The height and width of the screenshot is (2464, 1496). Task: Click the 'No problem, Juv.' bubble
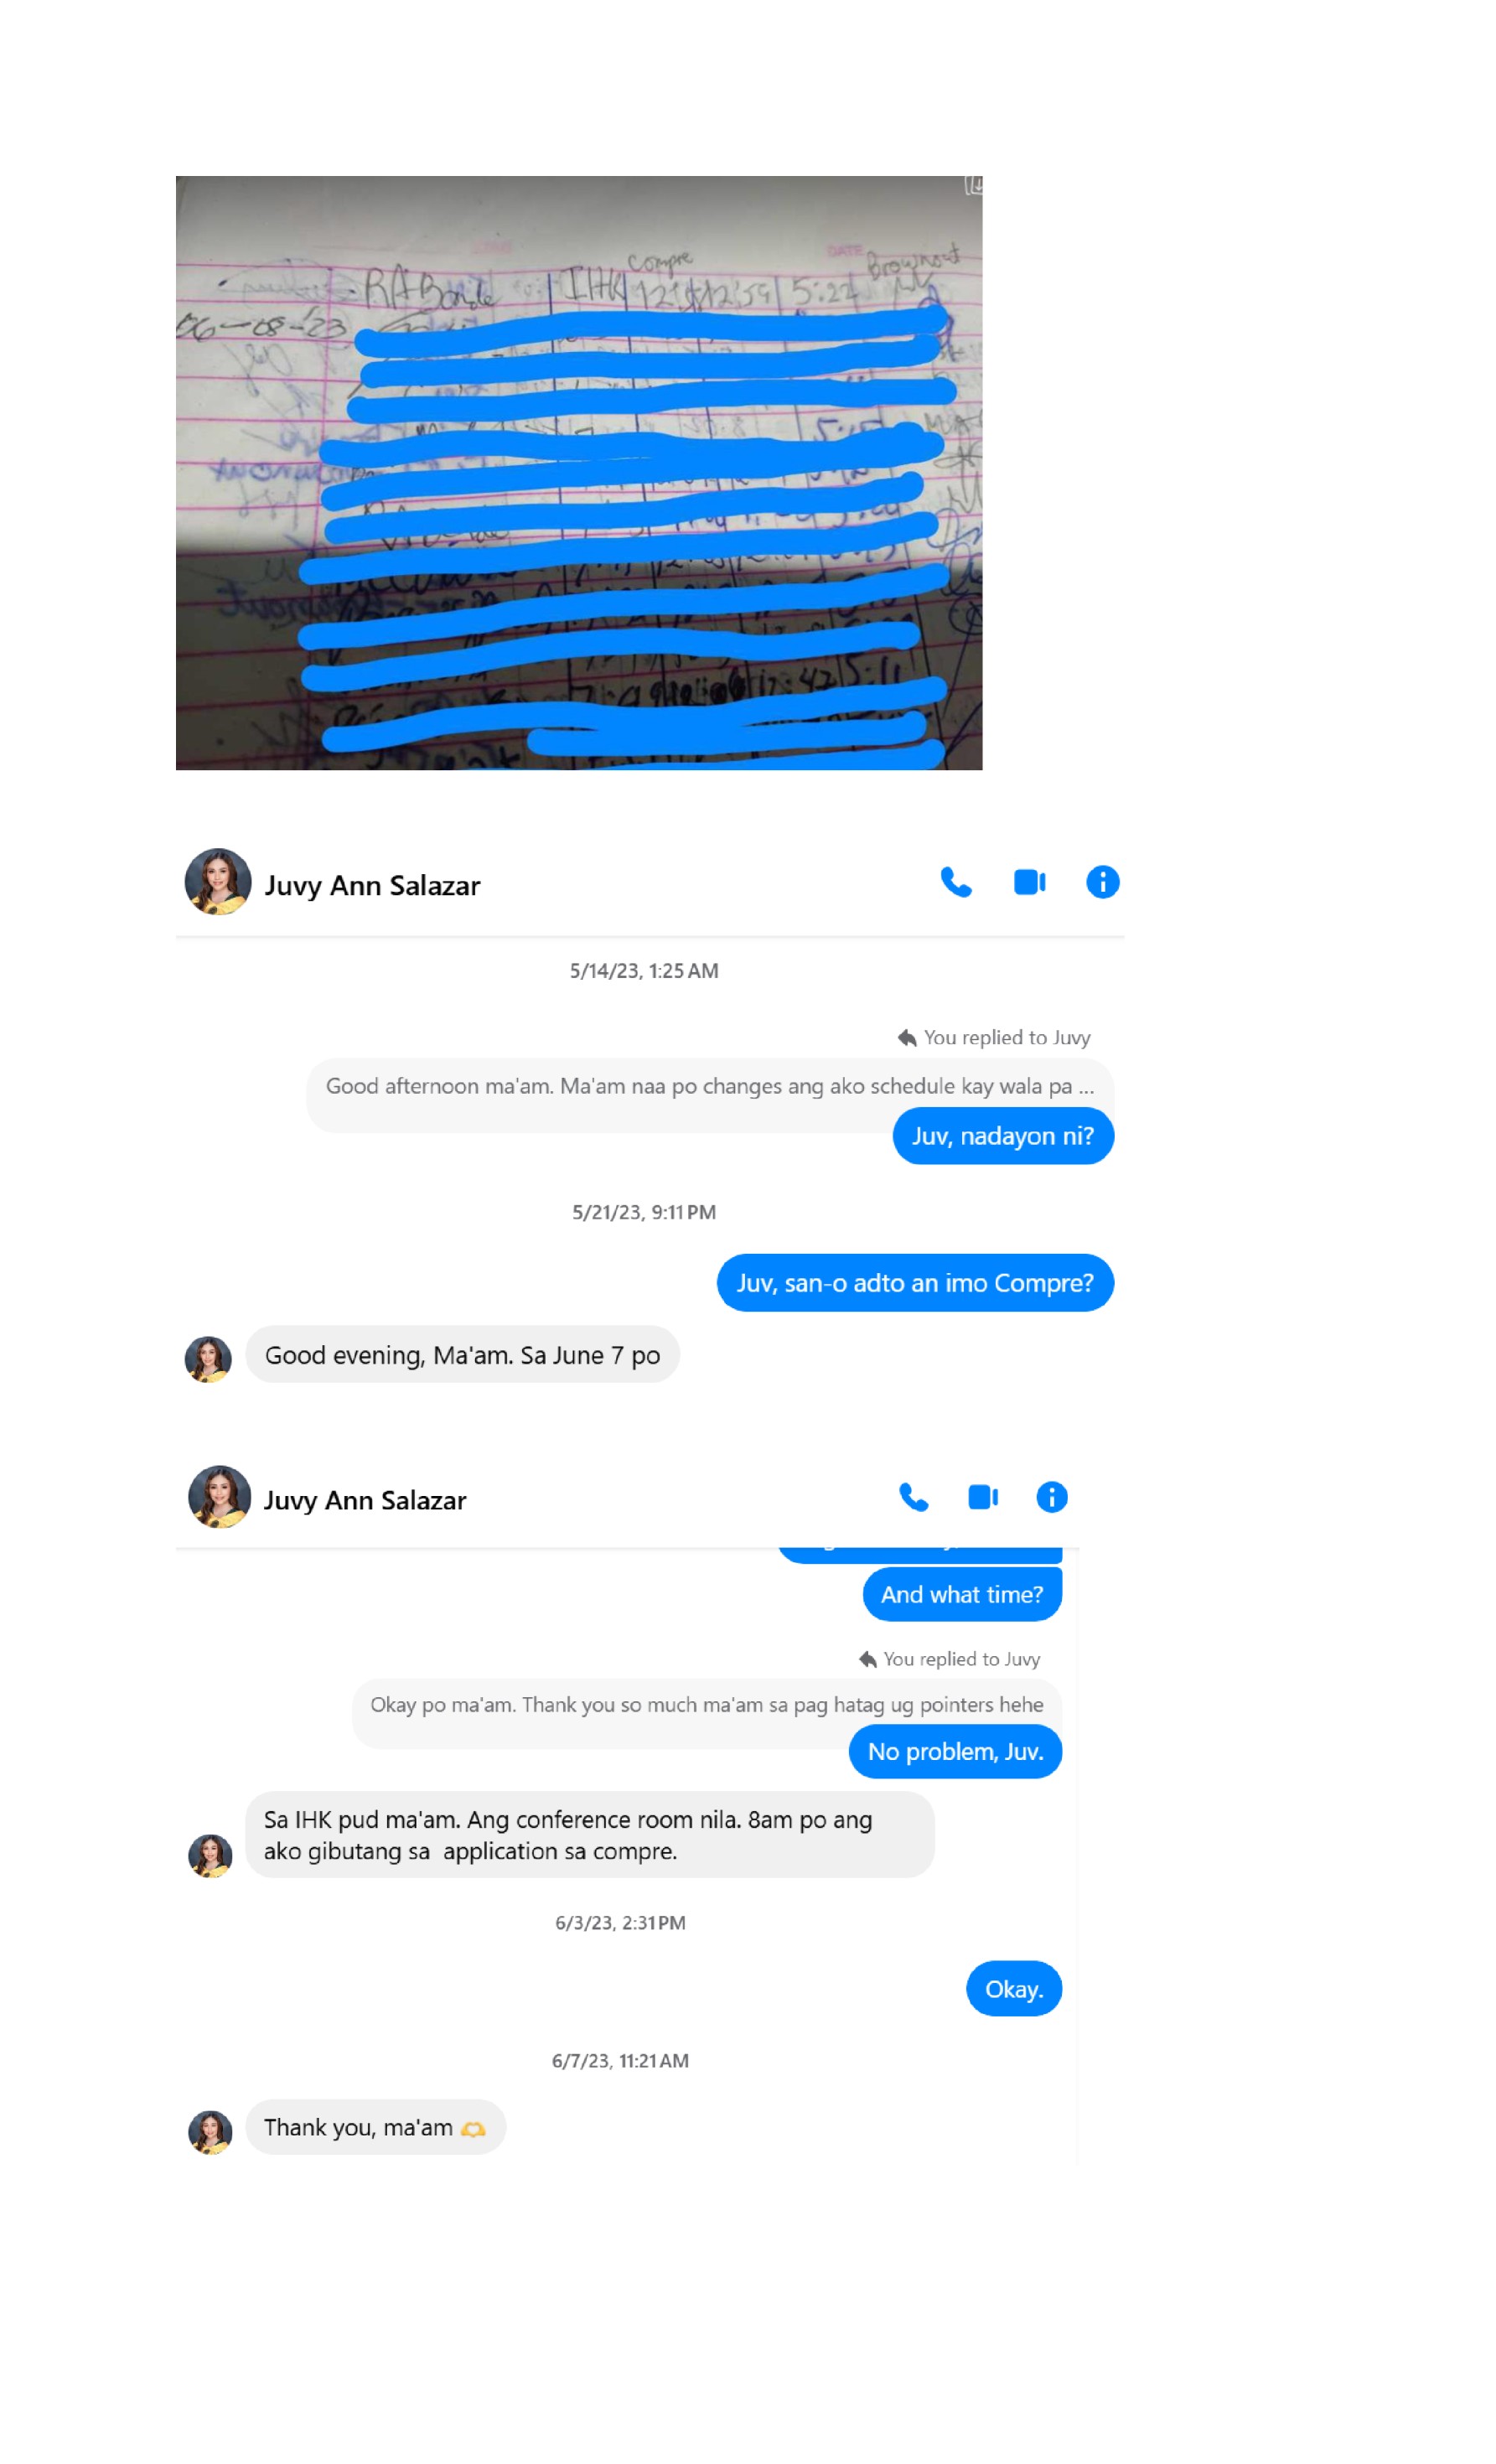[955, 1751]
